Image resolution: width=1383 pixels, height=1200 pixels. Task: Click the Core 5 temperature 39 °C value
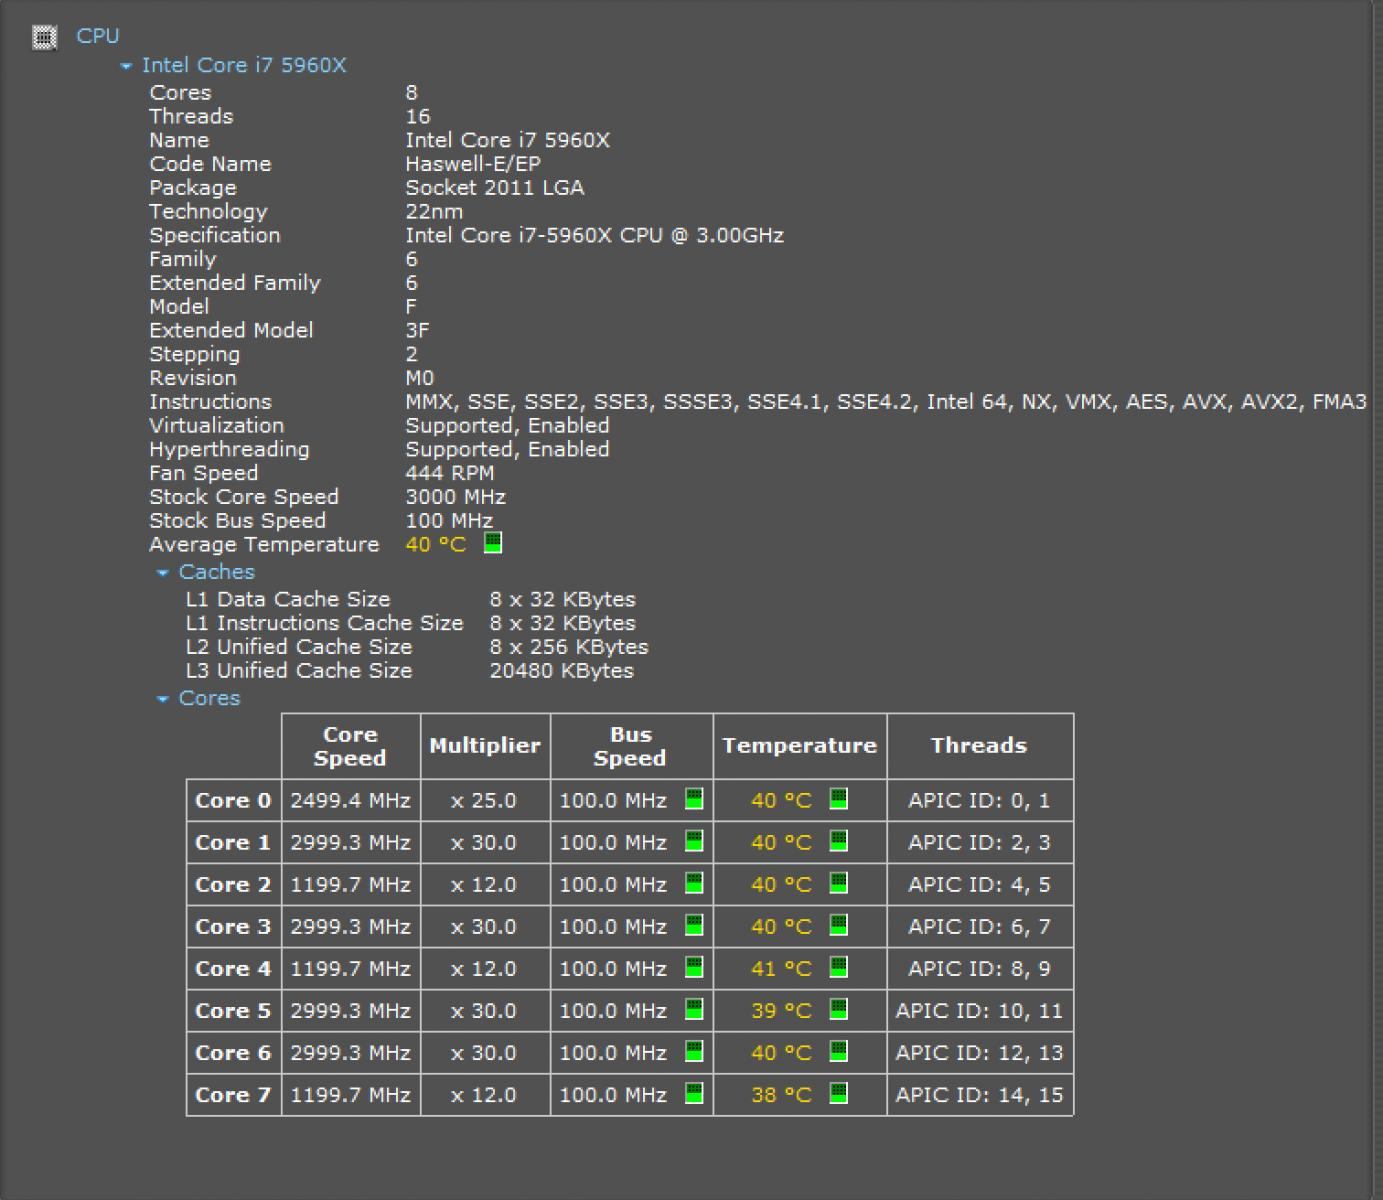pyautogui.click(x=781, y=1011)
